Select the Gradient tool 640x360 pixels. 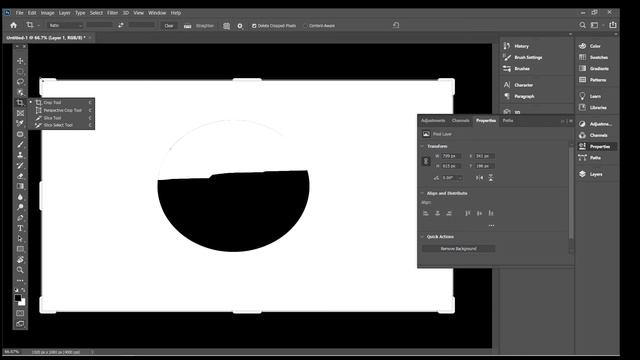pos(20,186)
